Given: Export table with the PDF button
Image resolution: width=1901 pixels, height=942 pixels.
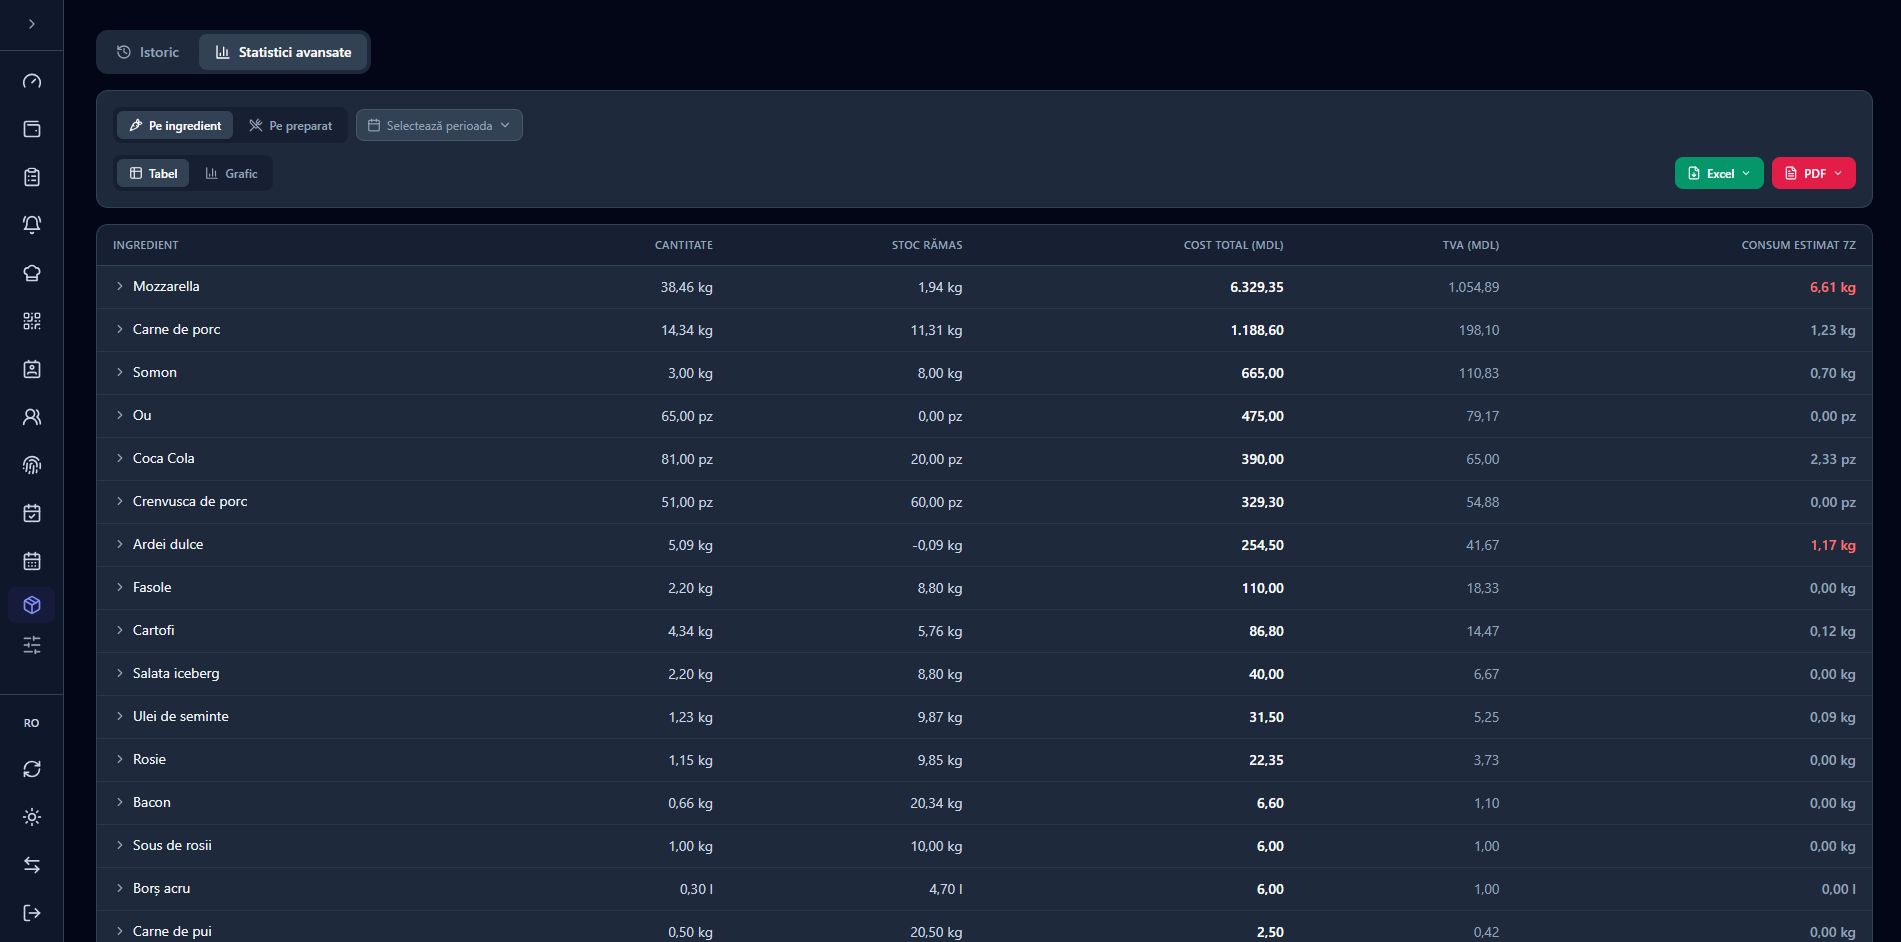Looking at the screenshot, I should 1814,173.
